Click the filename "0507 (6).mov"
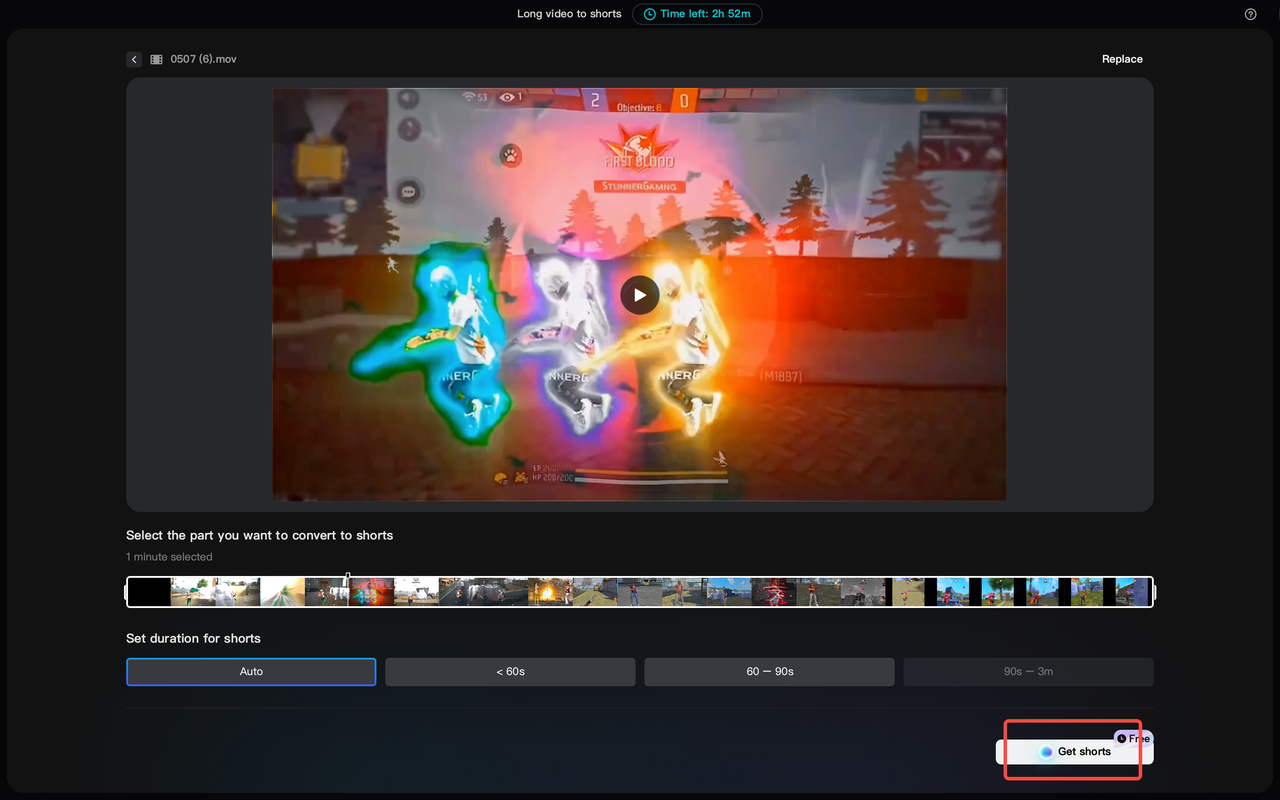Screen dimensions: 1280x800 203,59
